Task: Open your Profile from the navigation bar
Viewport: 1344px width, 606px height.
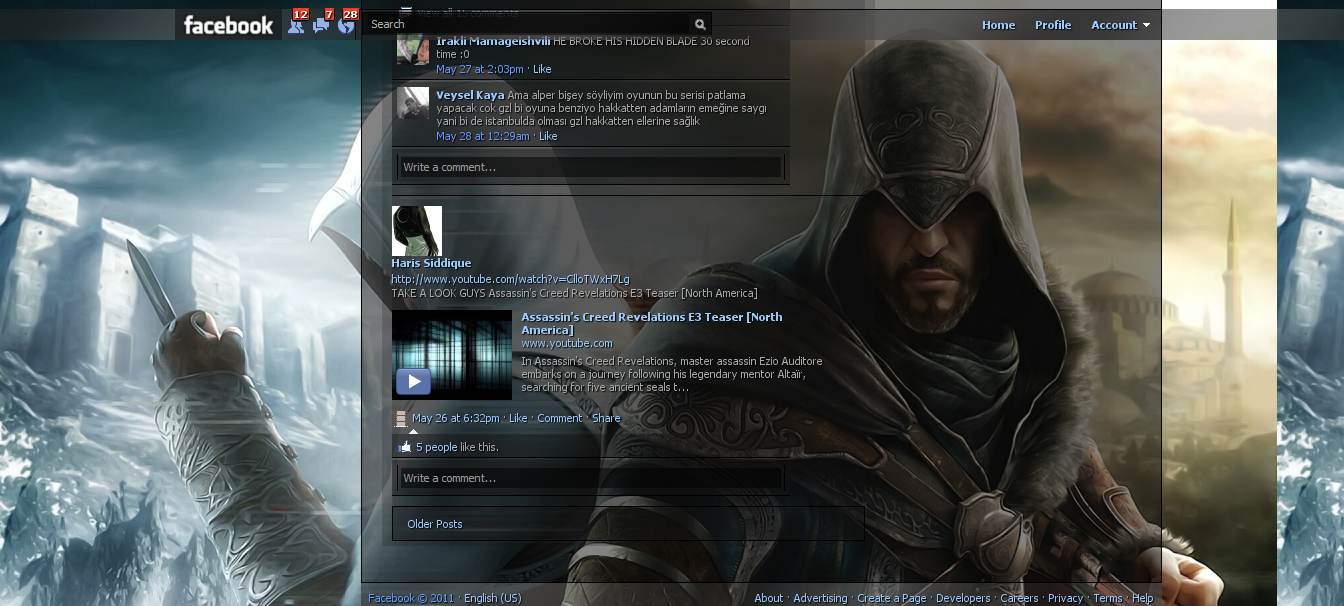Action: 1053,25
